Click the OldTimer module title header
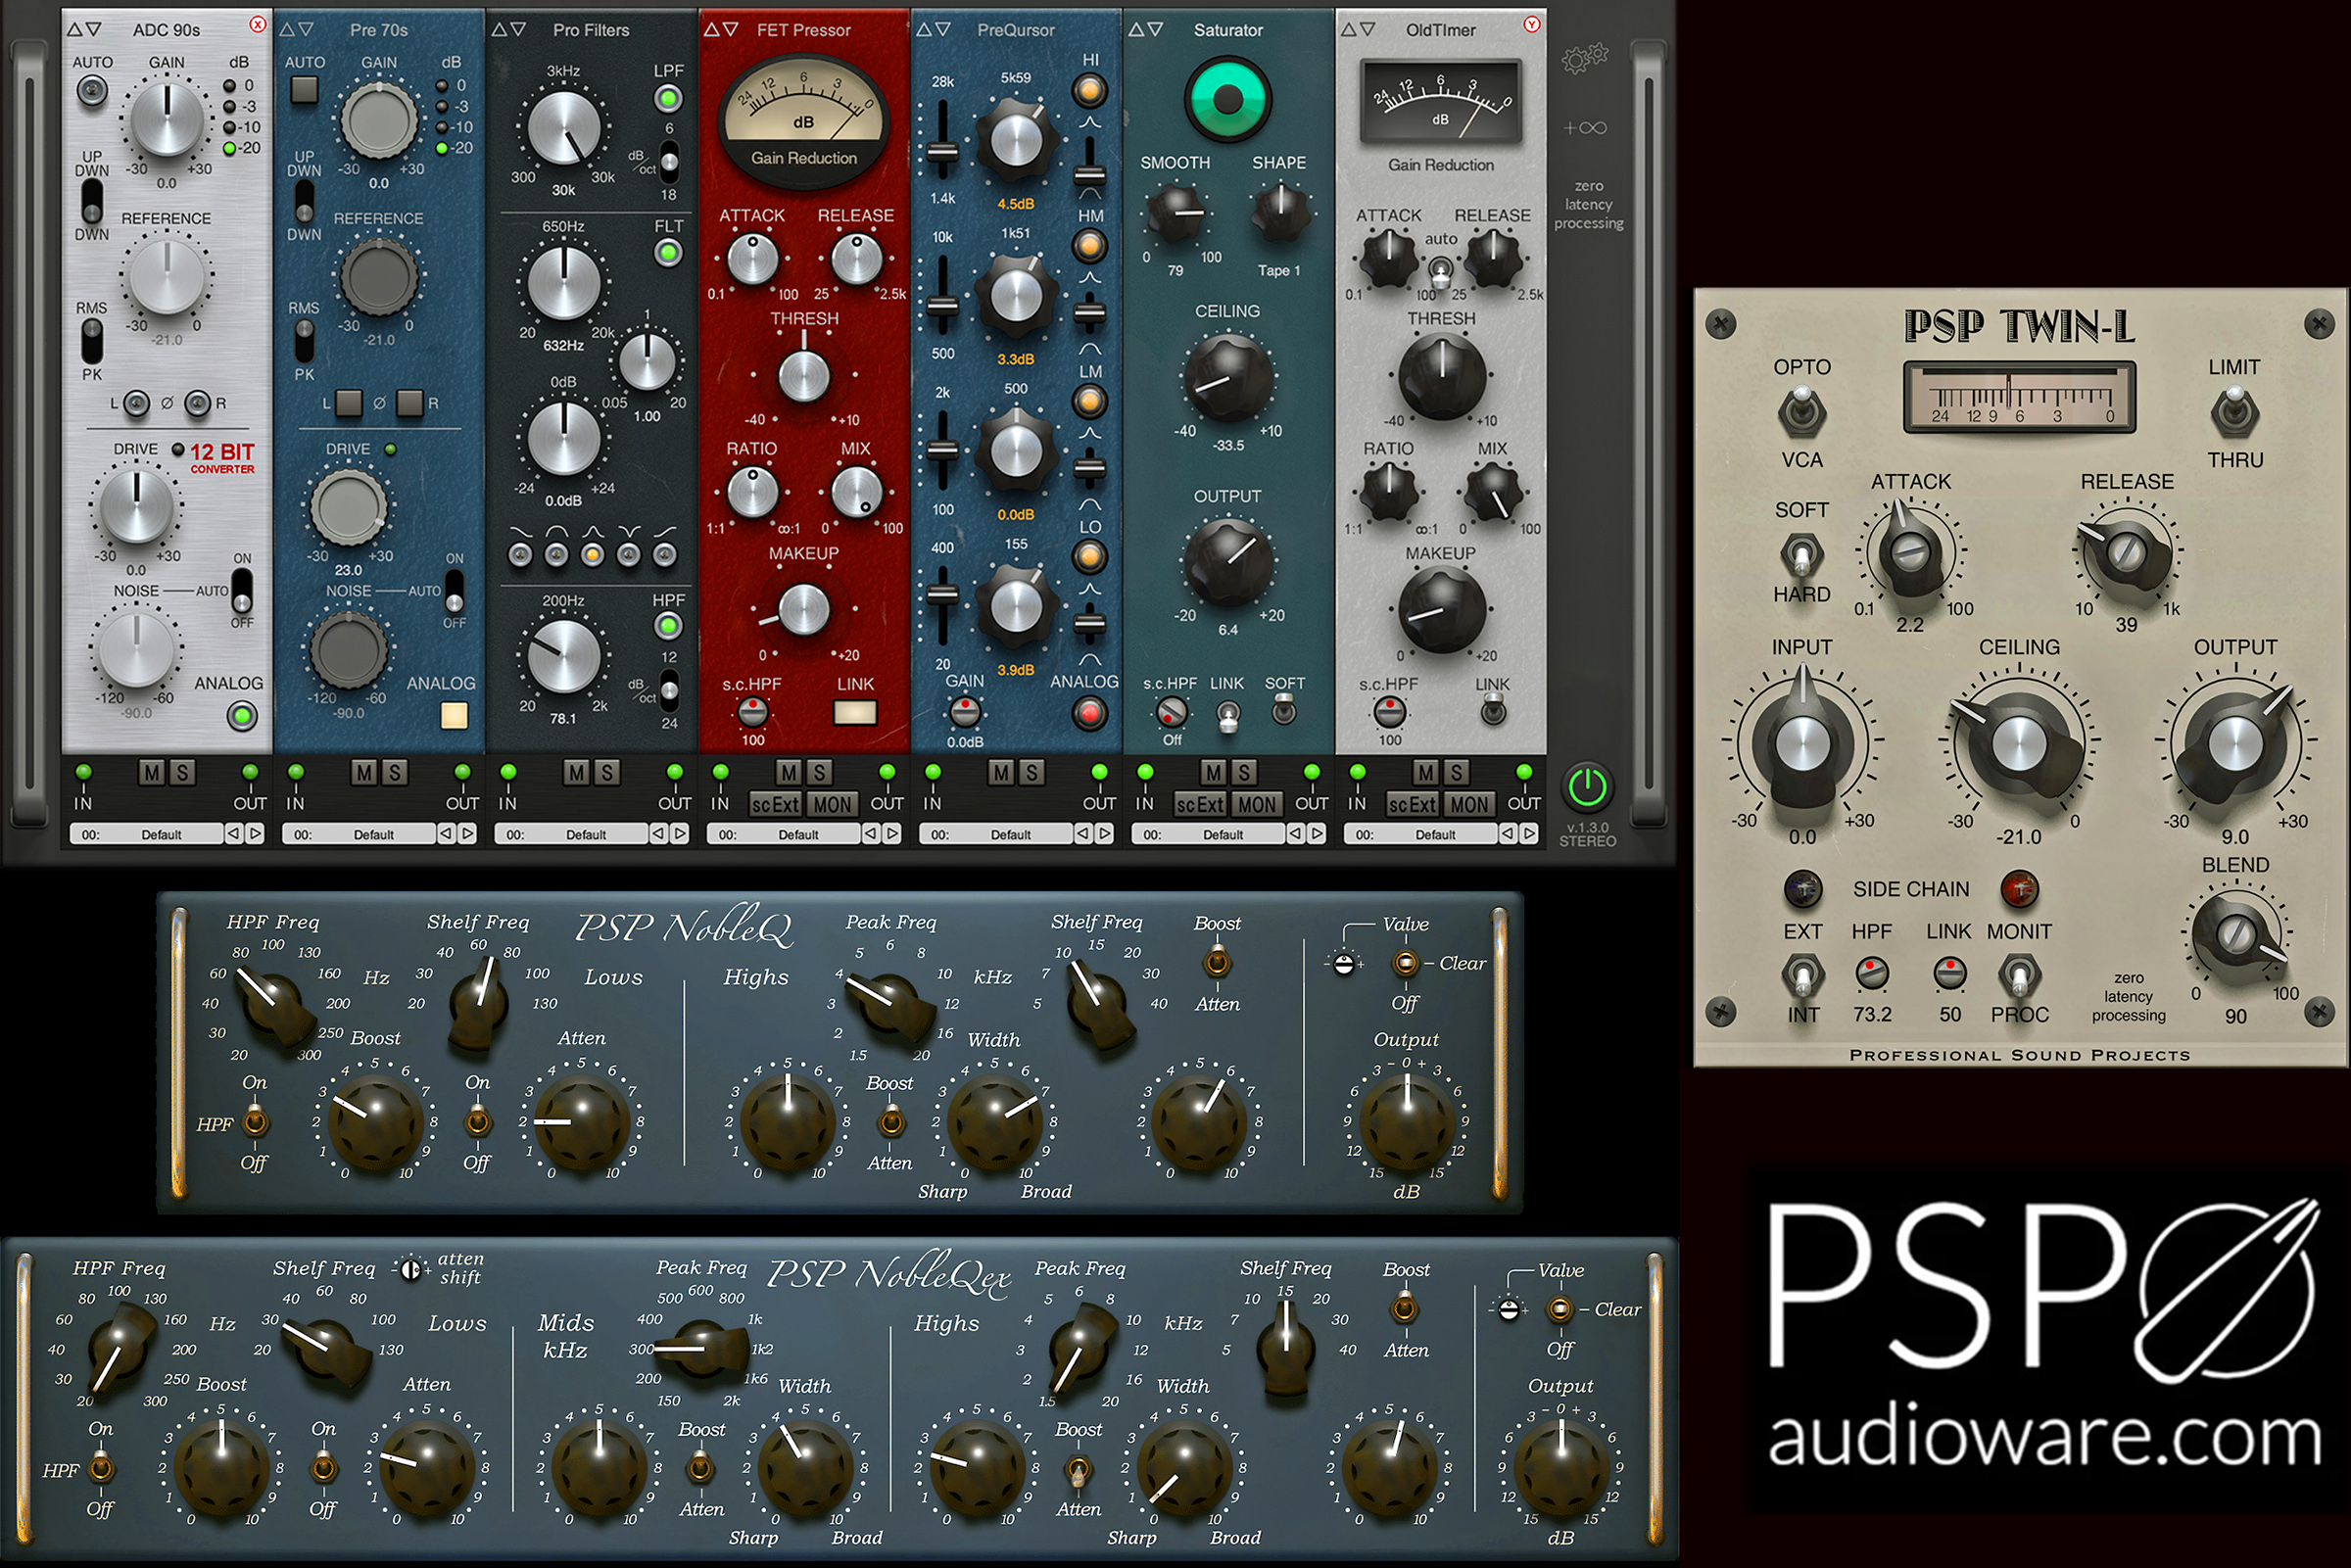The height and width of the screenshot is (1568, 2351). 1440,30
